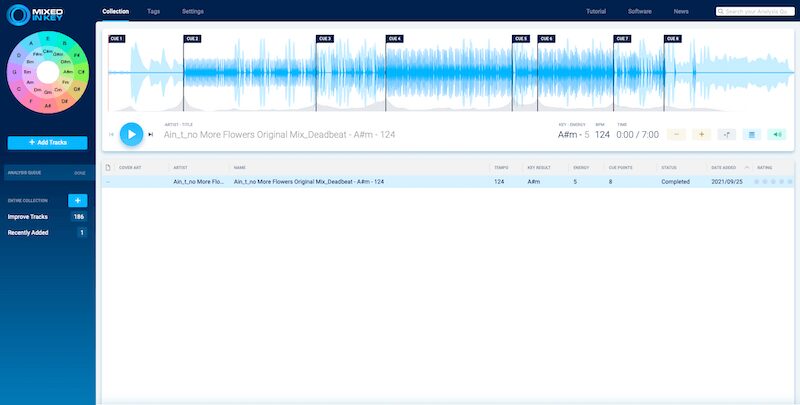Viewport: 800px width, 405px height.
Task: Open the Tutorial link
Action: [596, 11]
